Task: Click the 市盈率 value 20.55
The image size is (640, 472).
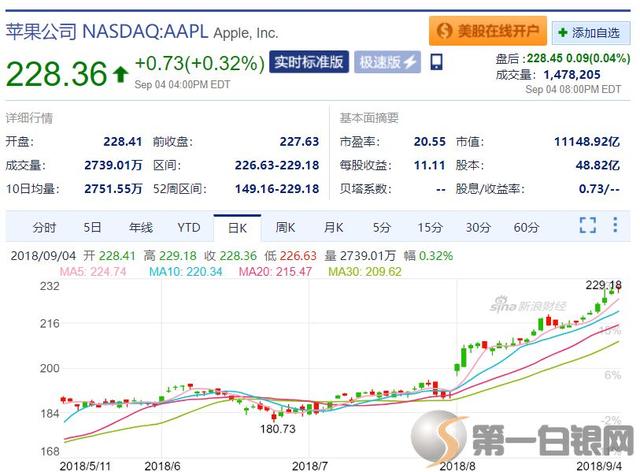Action: (x=429, y=142)
